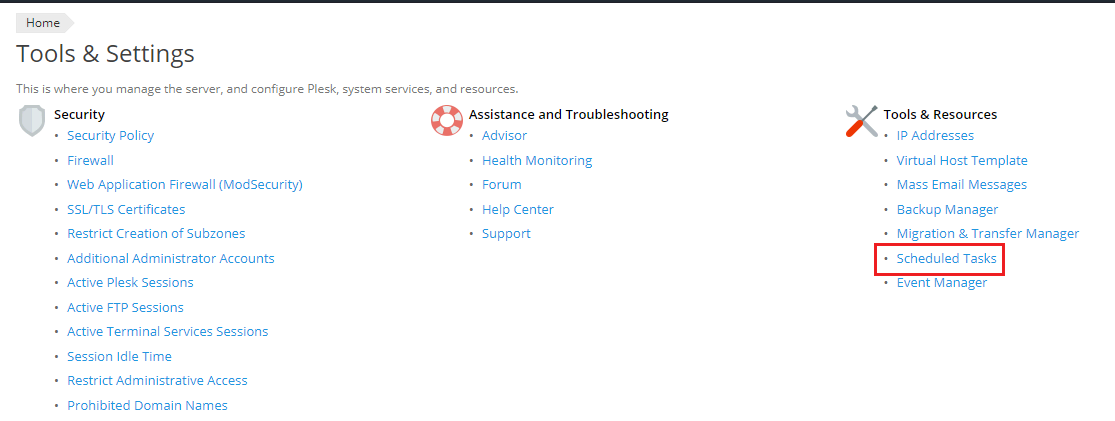Open Additional Administrator Accounts
Image resolution: width=1115 pixels, height=421 pixels.
coord(170,258)
